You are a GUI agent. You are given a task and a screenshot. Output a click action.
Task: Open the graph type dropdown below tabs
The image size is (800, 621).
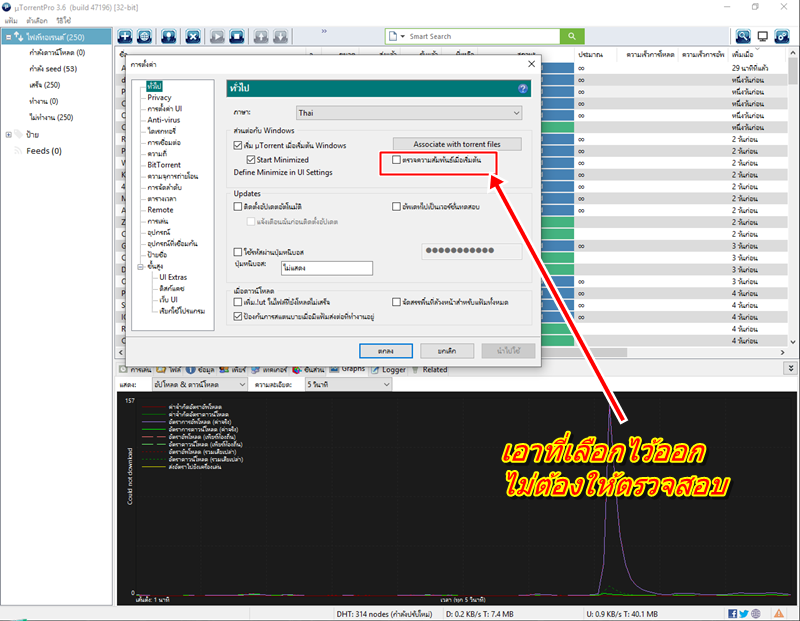[199, 384]
